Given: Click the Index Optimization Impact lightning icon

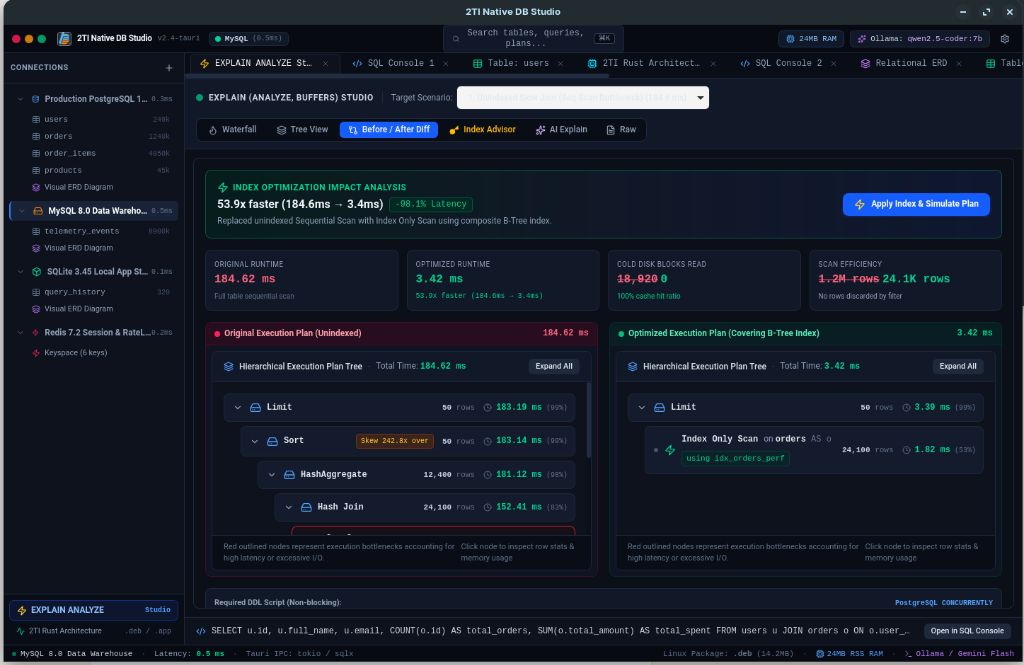Looking at the screenshot, I should (223, 187).
